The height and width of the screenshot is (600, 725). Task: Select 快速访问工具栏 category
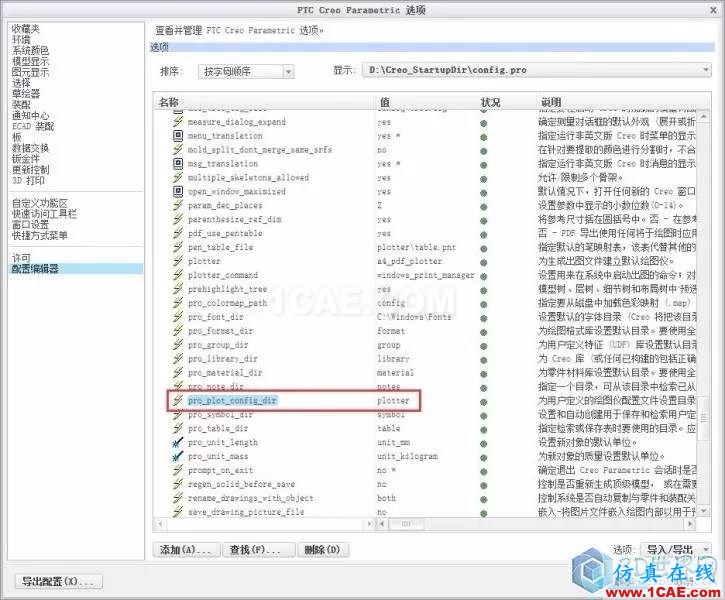pos(44,214)
